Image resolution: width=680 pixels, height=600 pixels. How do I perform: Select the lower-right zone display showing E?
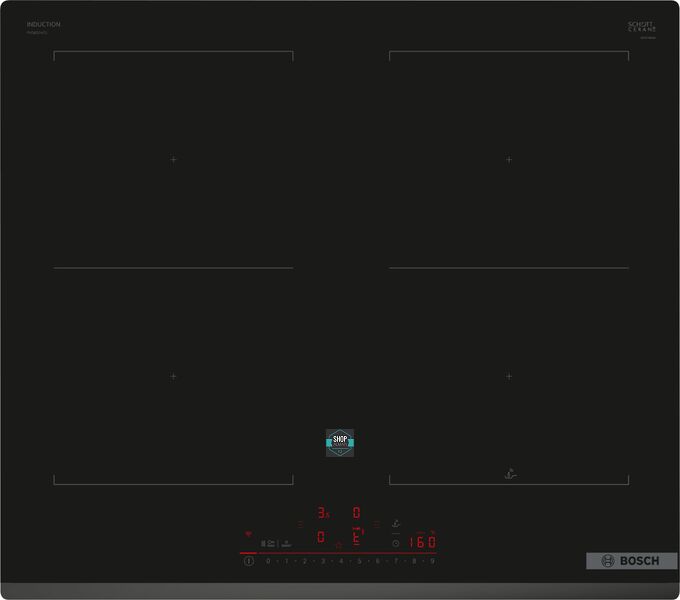pos(355,537)
